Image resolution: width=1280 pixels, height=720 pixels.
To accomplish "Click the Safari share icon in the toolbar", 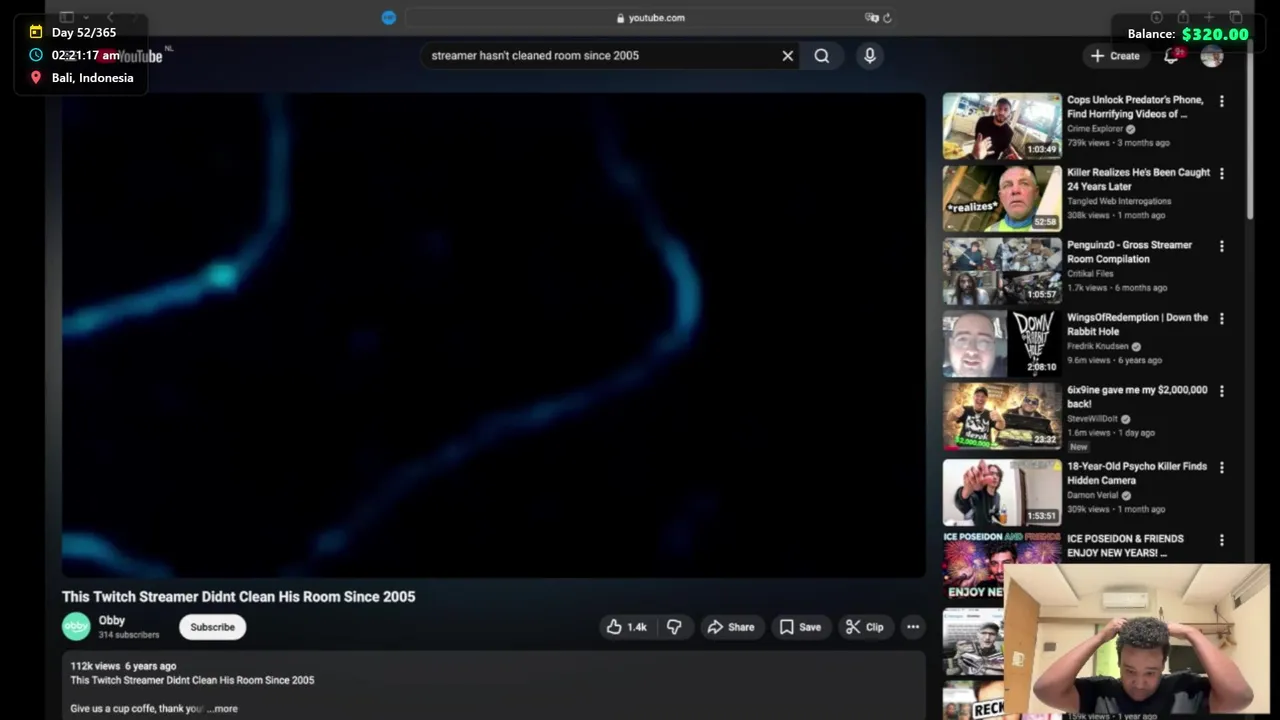I will pyautogui.click(x=1183, y=17).
